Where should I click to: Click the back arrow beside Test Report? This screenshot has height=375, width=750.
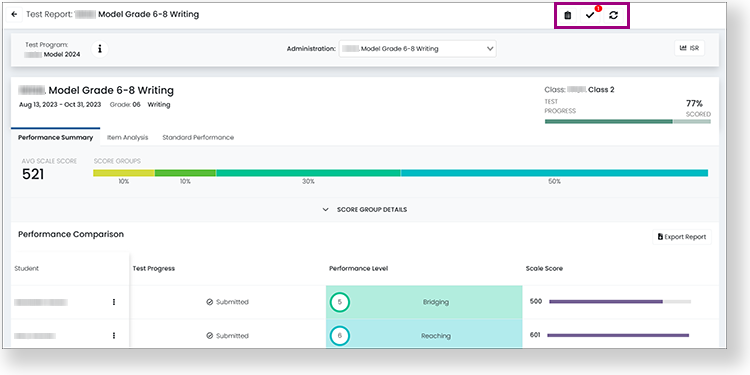coord(14,15)
